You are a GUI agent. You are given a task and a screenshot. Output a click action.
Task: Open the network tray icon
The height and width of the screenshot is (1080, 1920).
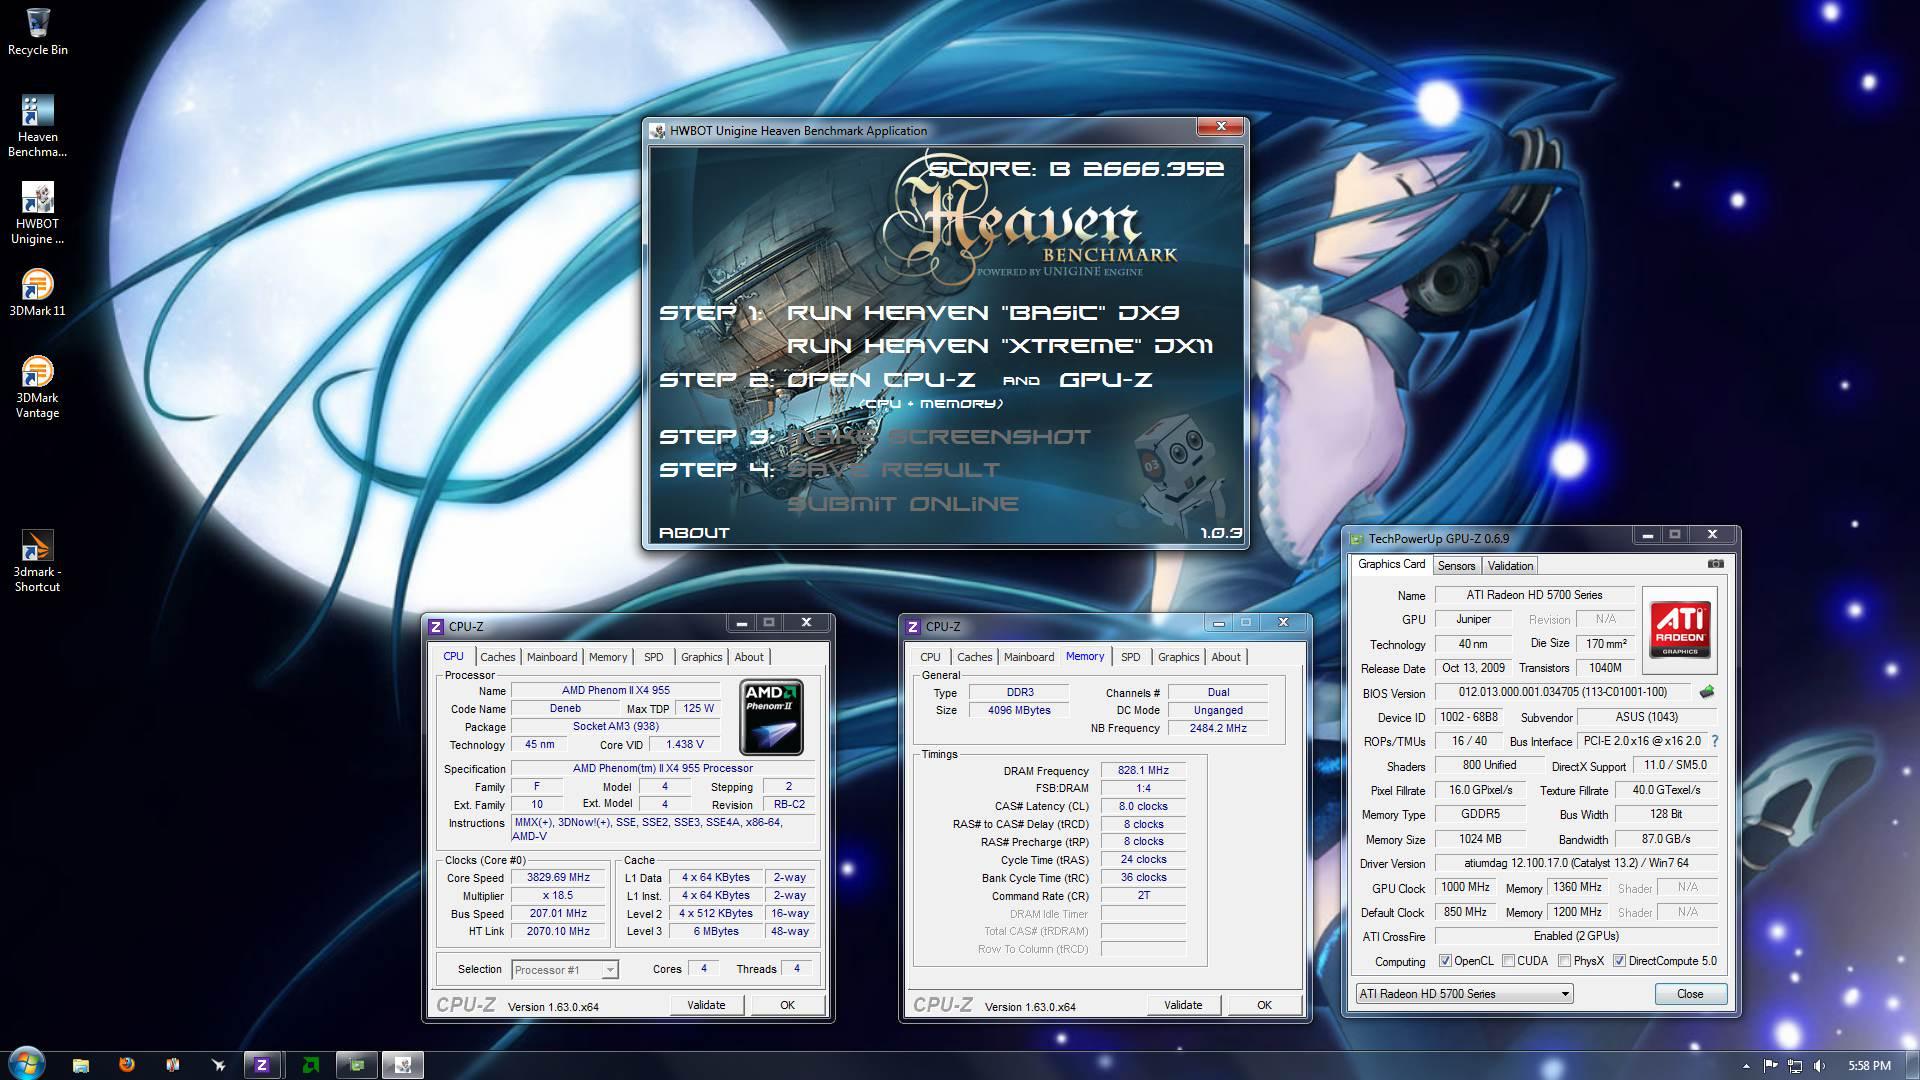[1795, 1066]
